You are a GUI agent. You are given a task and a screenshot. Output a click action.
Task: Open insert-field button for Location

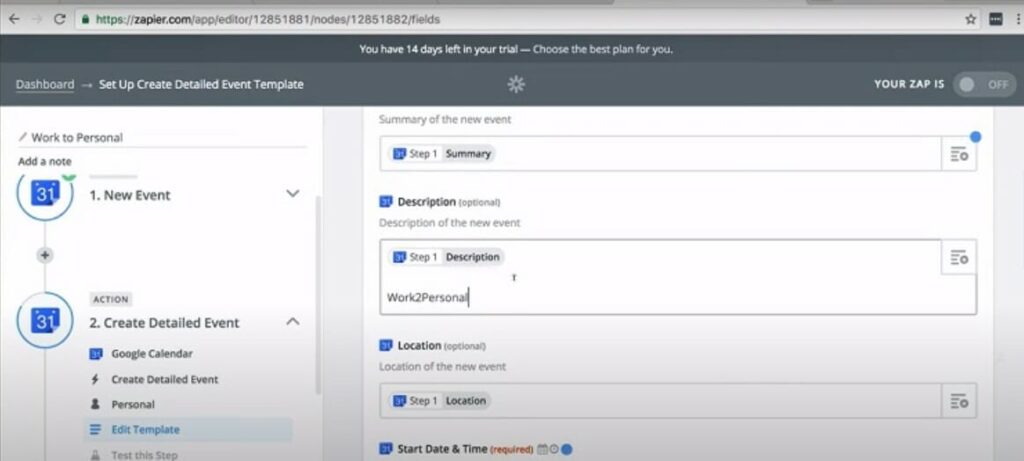click(x=959, y=400)
